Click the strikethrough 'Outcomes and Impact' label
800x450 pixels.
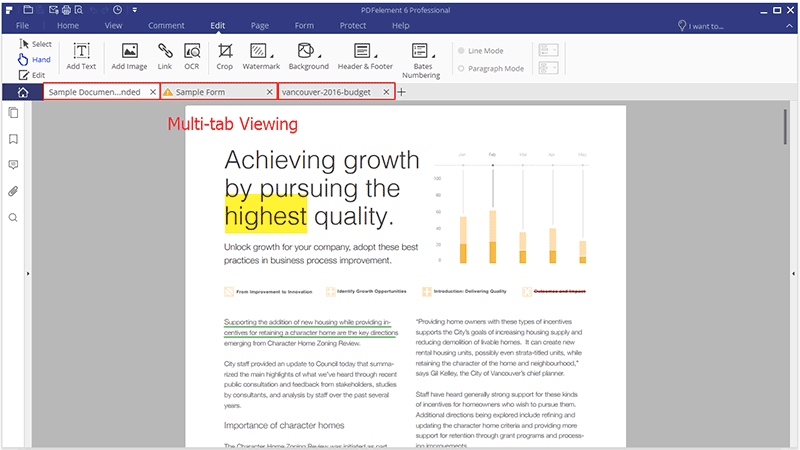(x=560, y=291)
